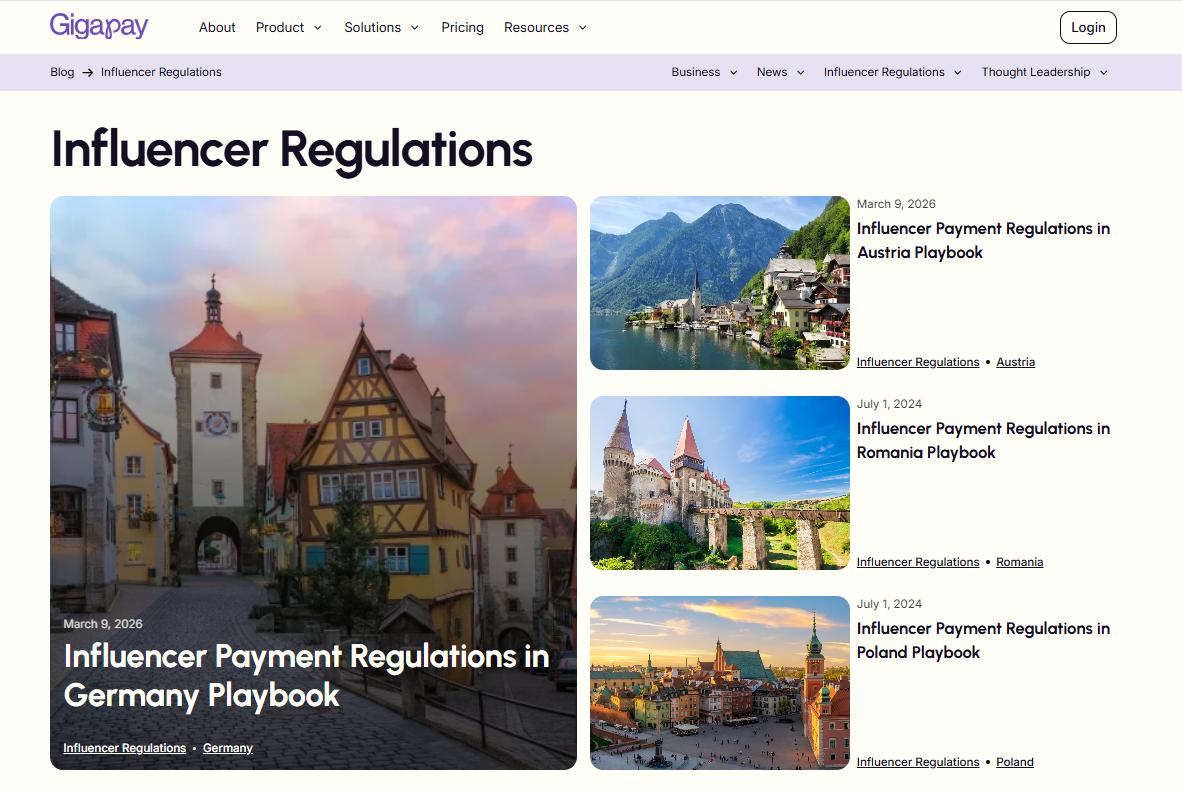Viewport: 1182px width, 792px height.
Task: Click Influencer Regulations tag beside Poland
Action: [x=917, y=763]
